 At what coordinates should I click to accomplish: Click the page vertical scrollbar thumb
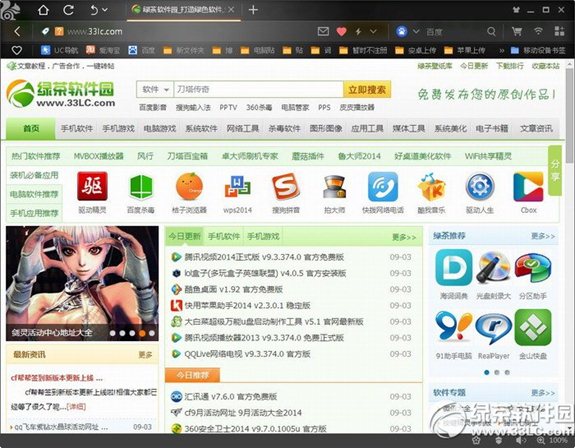pyautogui.click(x=569, y=114)
